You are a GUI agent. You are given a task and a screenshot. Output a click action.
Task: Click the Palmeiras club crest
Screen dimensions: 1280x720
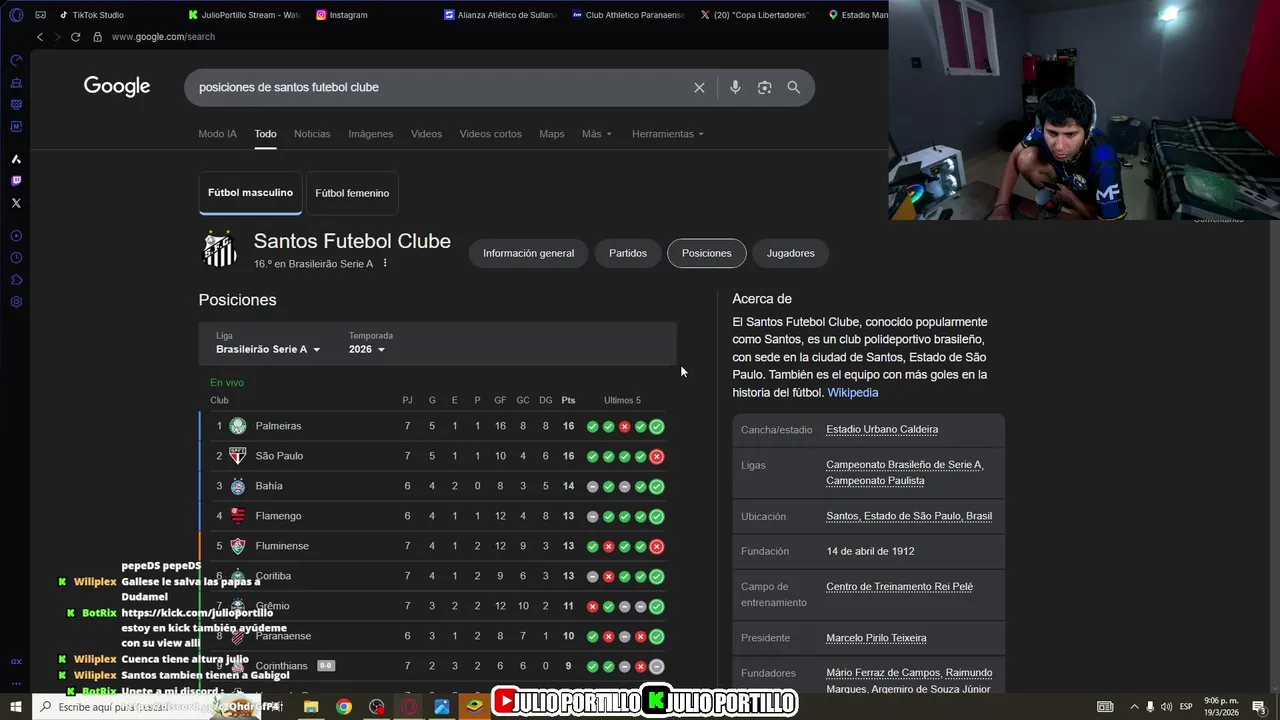point(238,426)
